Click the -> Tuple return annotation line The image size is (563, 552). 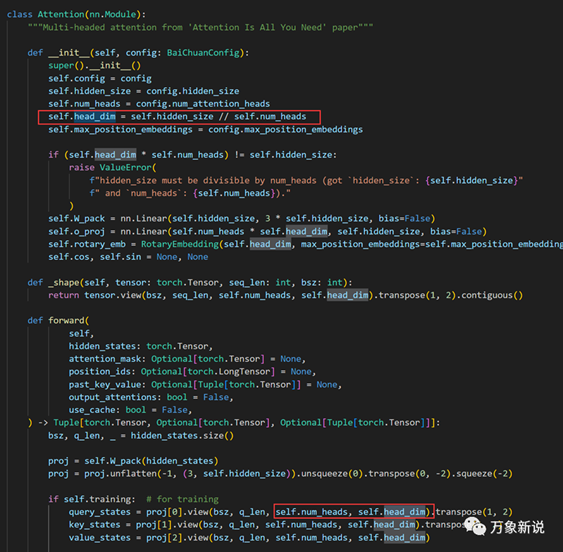click(234, 423)
